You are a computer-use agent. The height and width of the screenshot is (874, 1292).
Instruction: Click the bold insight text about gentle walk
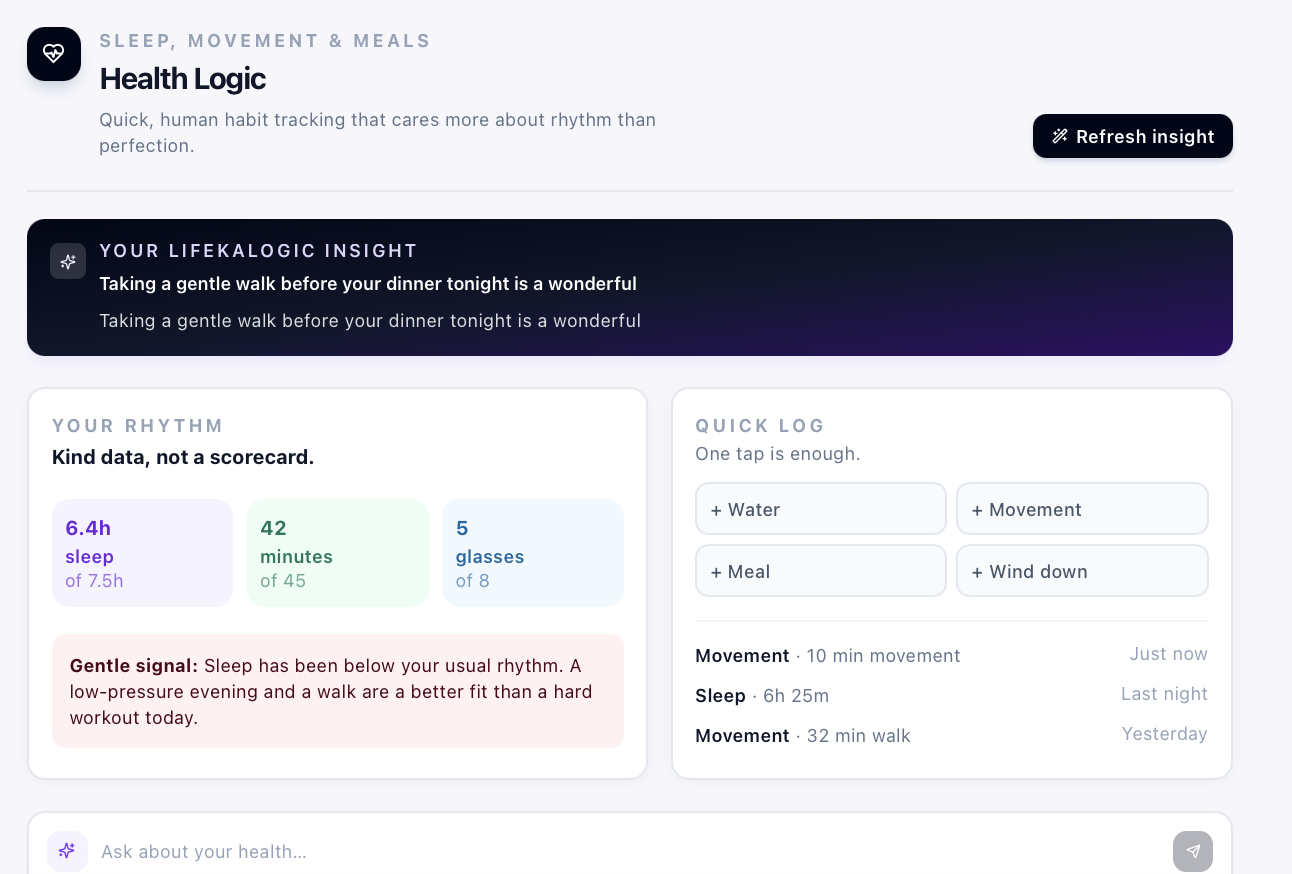368,284
